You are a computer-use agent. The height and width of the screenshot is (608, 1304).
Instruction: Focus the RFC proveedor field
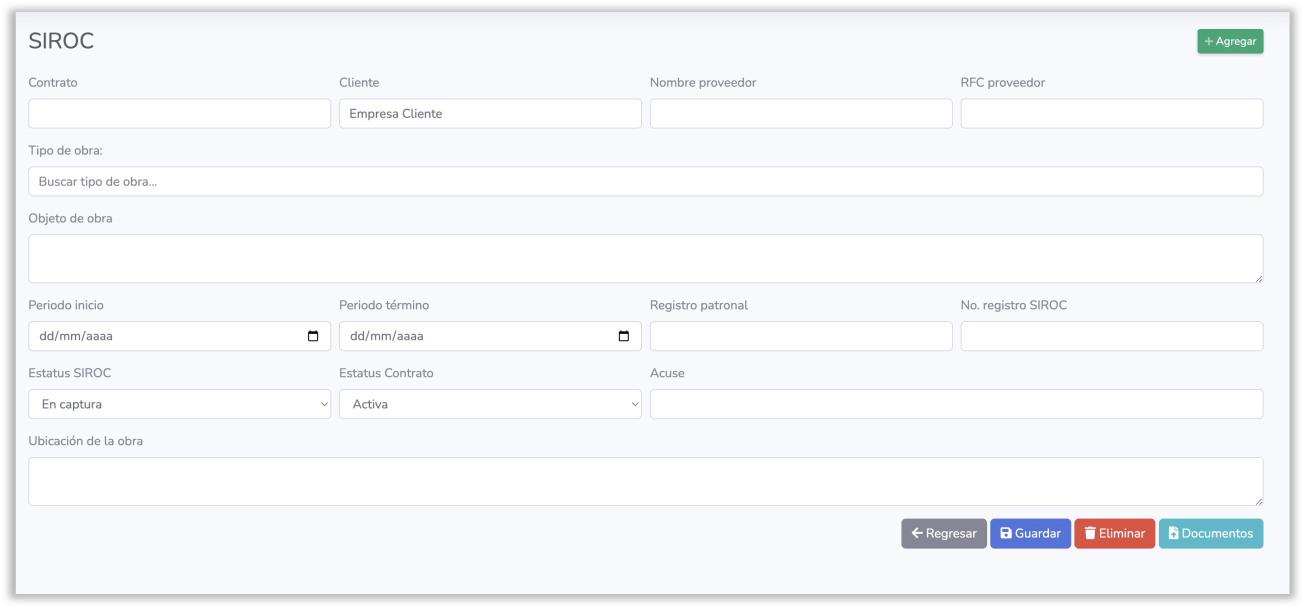pyautogui.click(x=1111, y=113)
